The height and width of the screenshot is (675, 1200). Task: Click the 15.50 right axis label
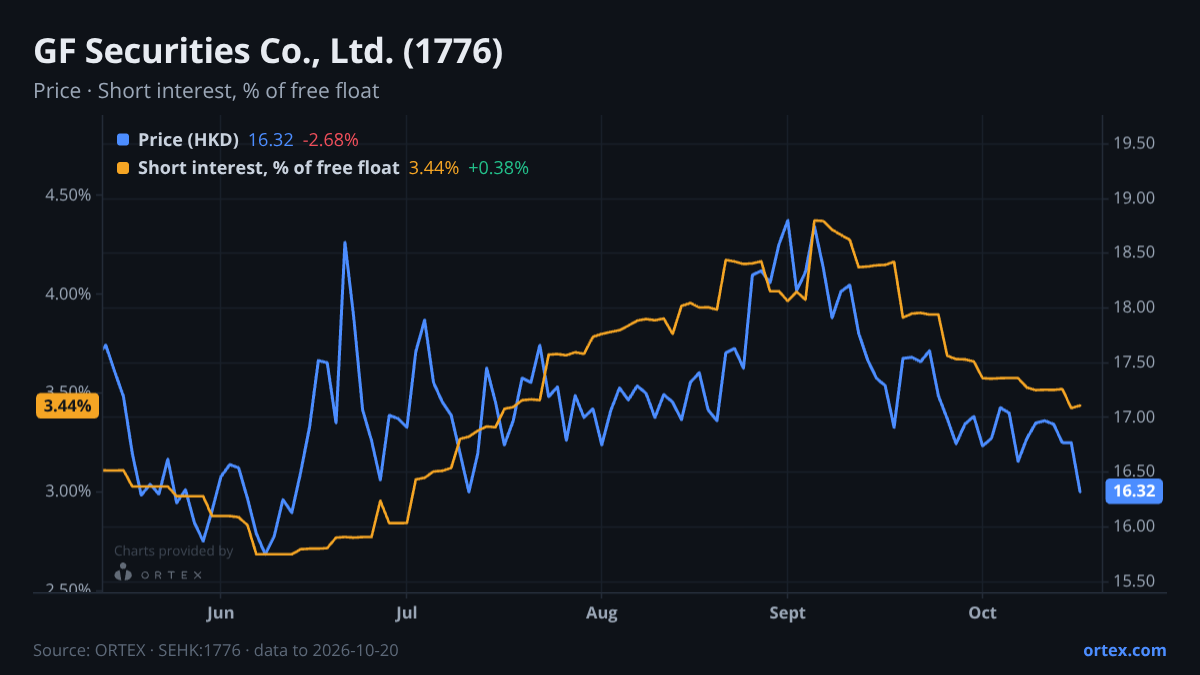(x=1133, y=581)
